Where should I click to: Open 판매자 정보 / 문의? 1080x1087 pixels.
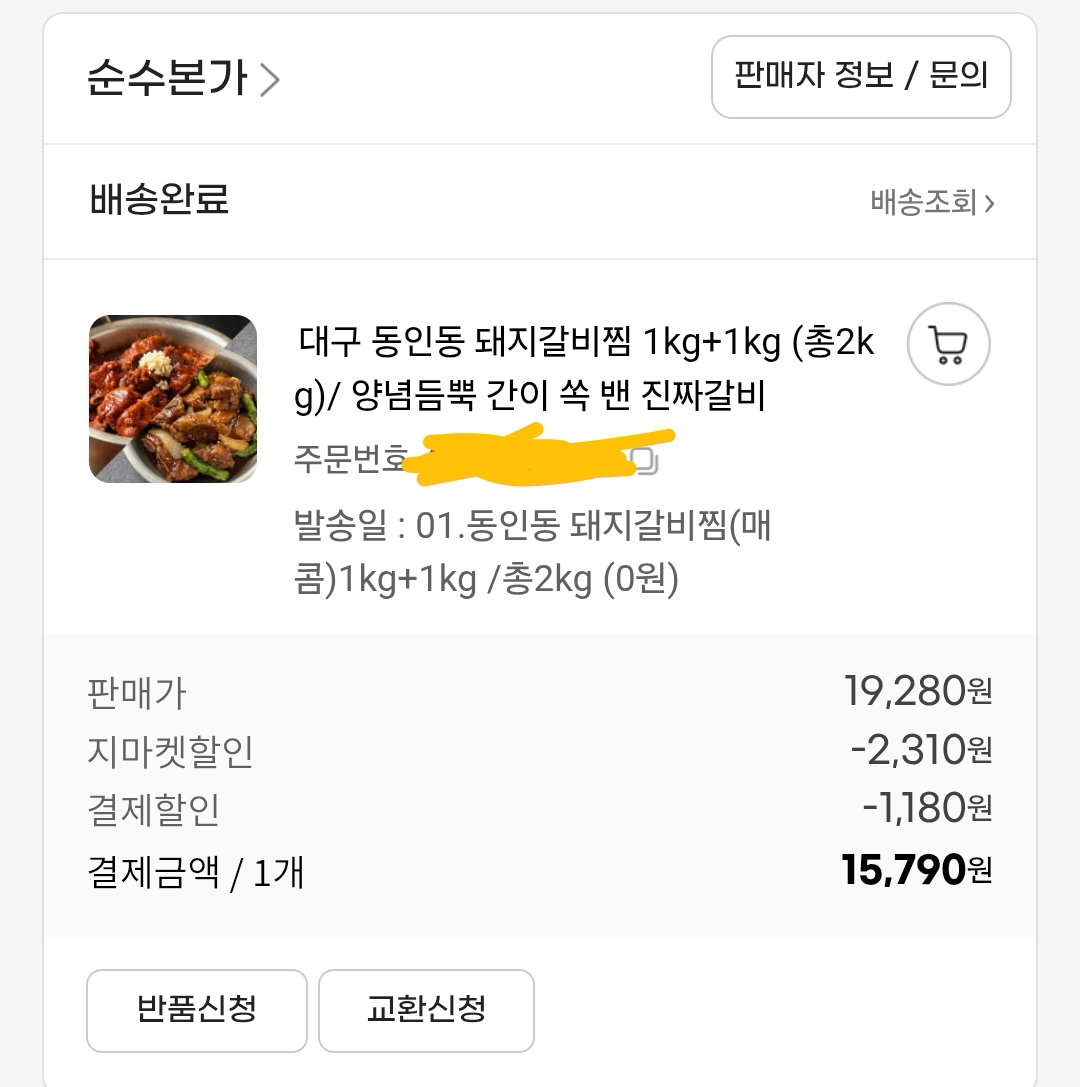tap(861, 77)
